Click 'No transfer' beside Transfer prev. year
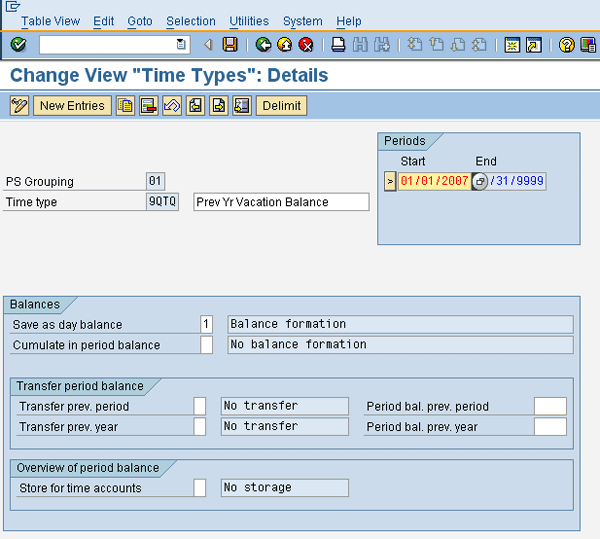Viewport: 600px width, 539px height. pyautogui.click(x=261, y=426)
